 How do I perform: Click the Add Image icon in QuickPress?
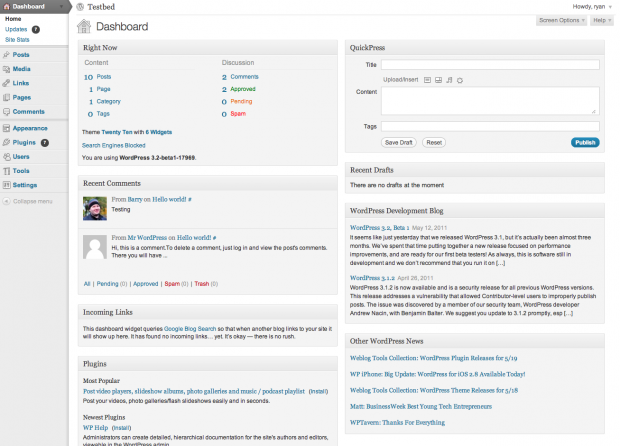(427, 80)
